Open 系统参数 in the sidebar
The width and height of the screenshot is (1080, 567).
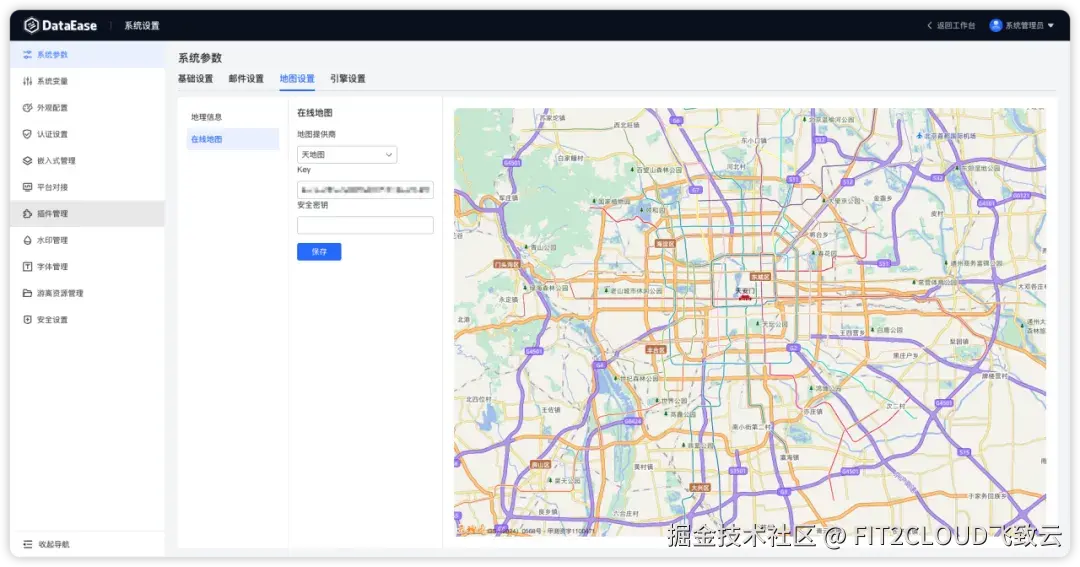[x=87, y=54]
